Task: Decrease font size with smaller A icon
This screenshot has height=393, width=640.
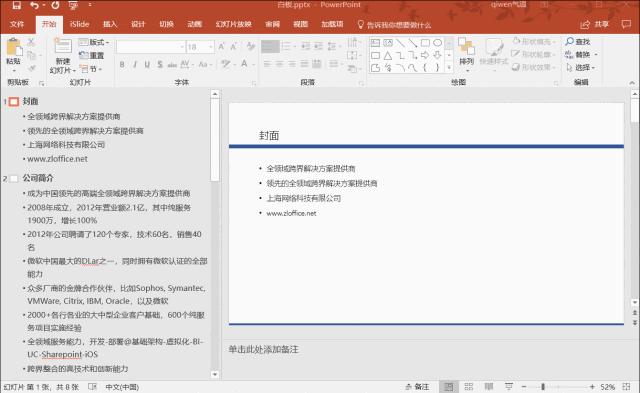Action: tap(234, 47)
